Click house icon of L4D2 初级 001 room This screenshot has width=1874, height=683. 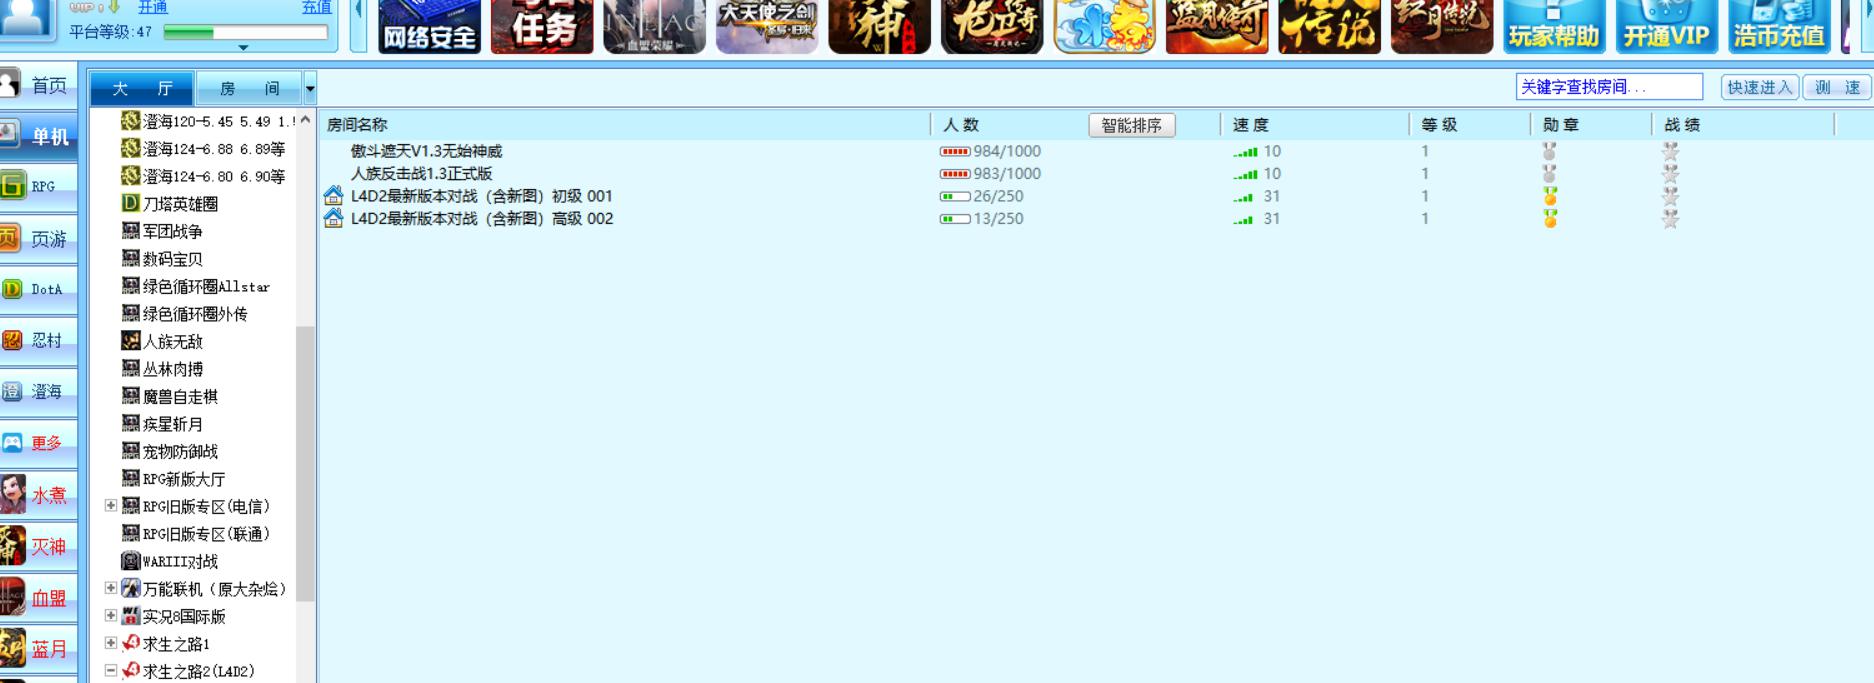click(334, 196)
